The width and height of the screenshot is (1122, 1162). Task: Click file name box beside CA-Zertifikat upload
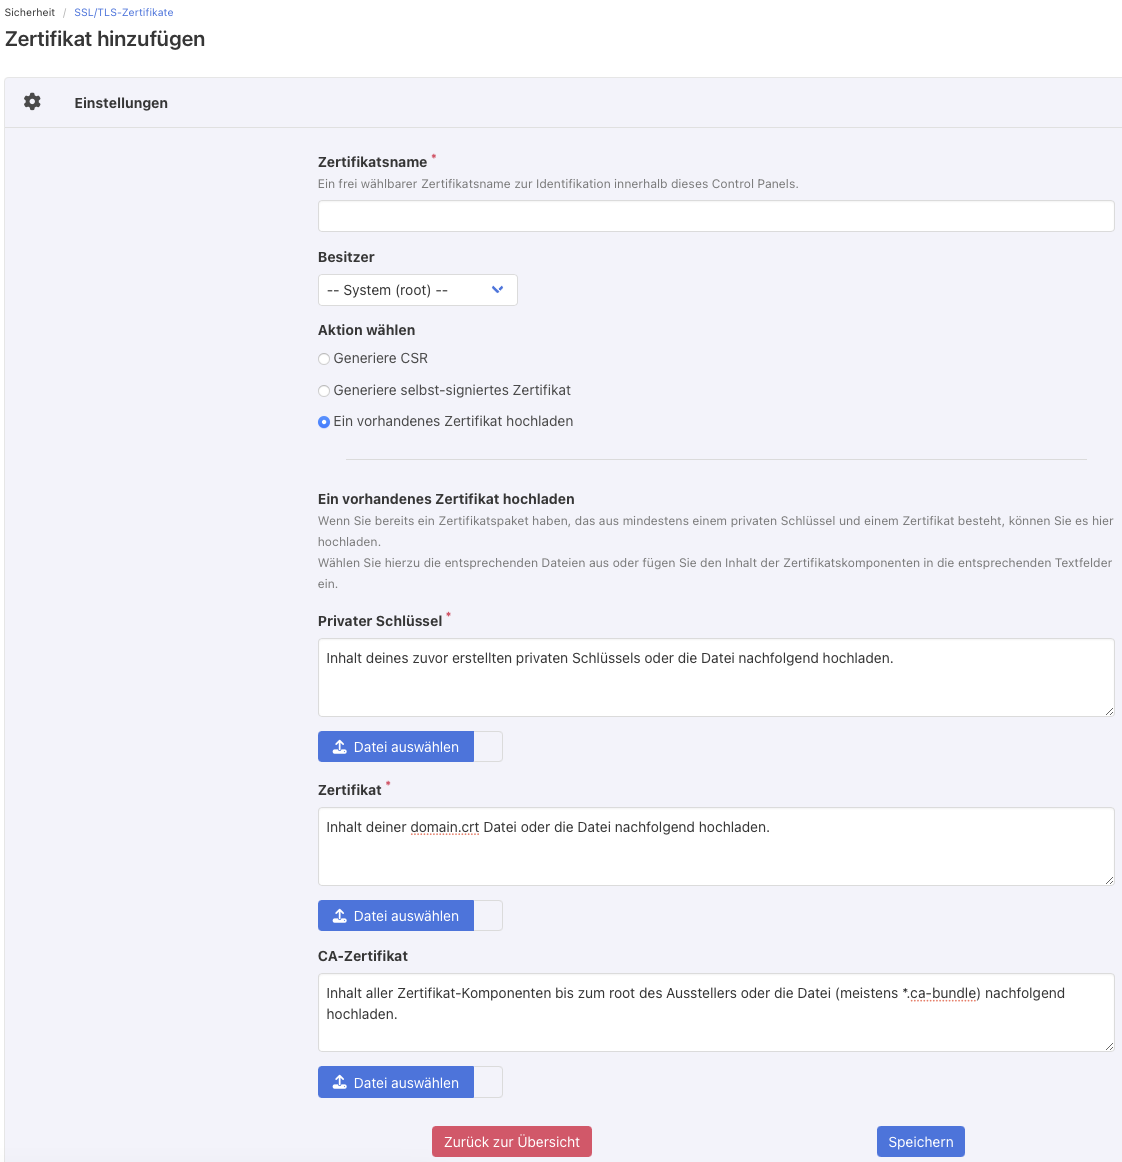point(488,1083)
